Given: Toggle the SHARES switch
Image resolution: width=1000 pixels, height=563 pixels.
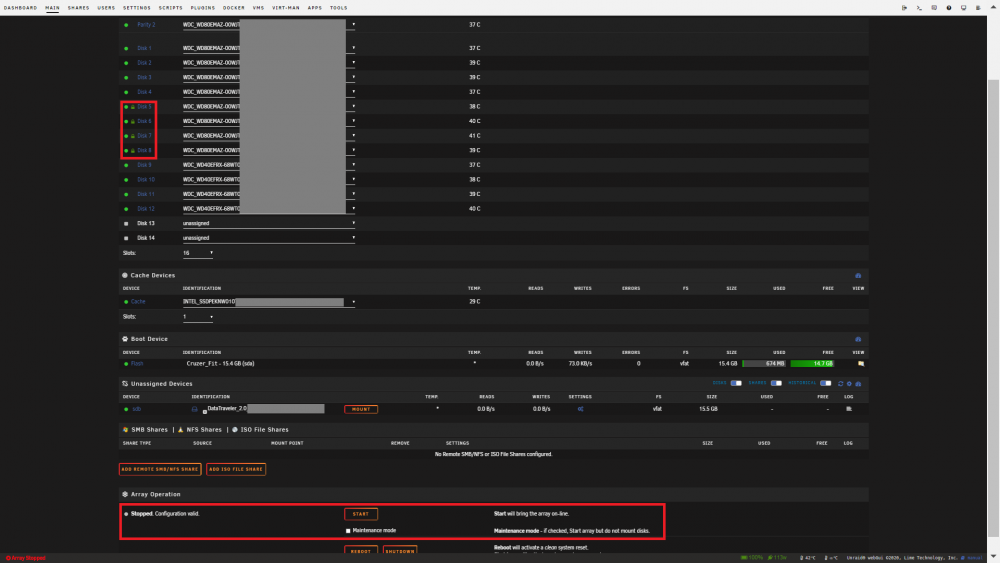Looking at the screenshot, I should coord(776,383).
